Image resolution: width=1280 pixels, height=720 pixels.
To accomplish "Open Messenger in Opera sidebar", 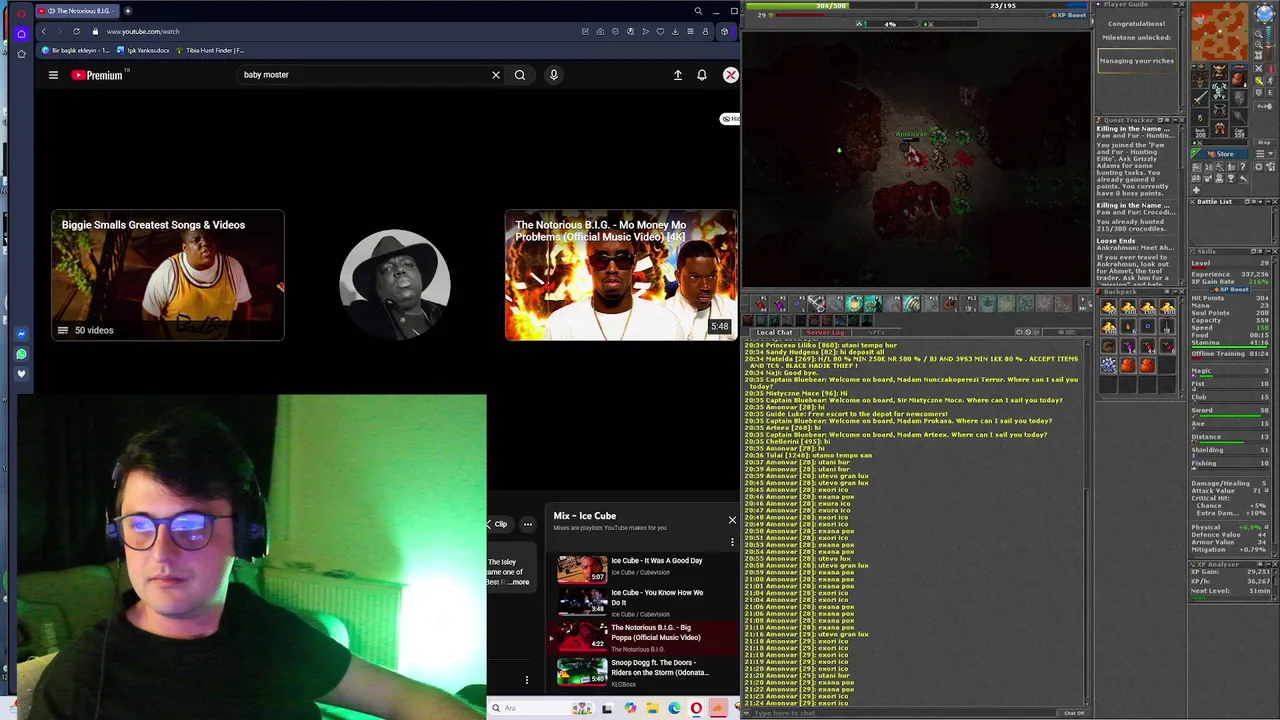I will (x=21, y=334).
